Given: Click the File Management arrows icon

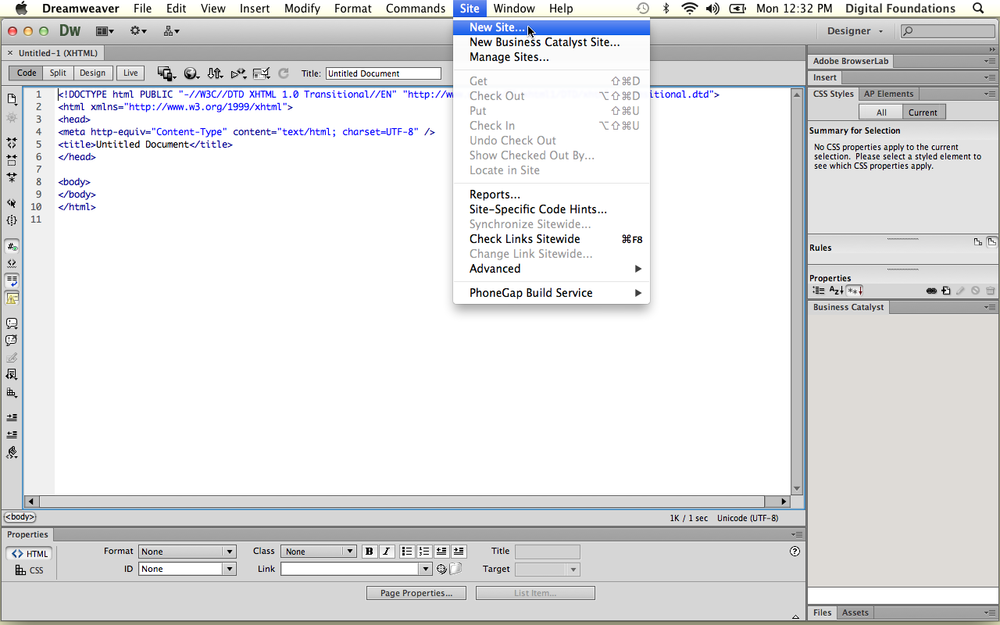Looking at the screenshot, I should [x=213, y=73].
